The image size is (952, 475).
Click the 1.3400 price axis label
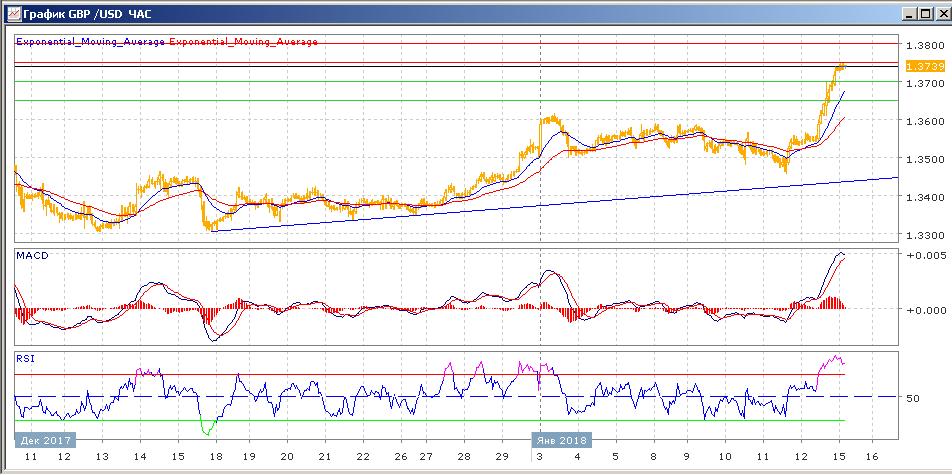coord(925,197)
